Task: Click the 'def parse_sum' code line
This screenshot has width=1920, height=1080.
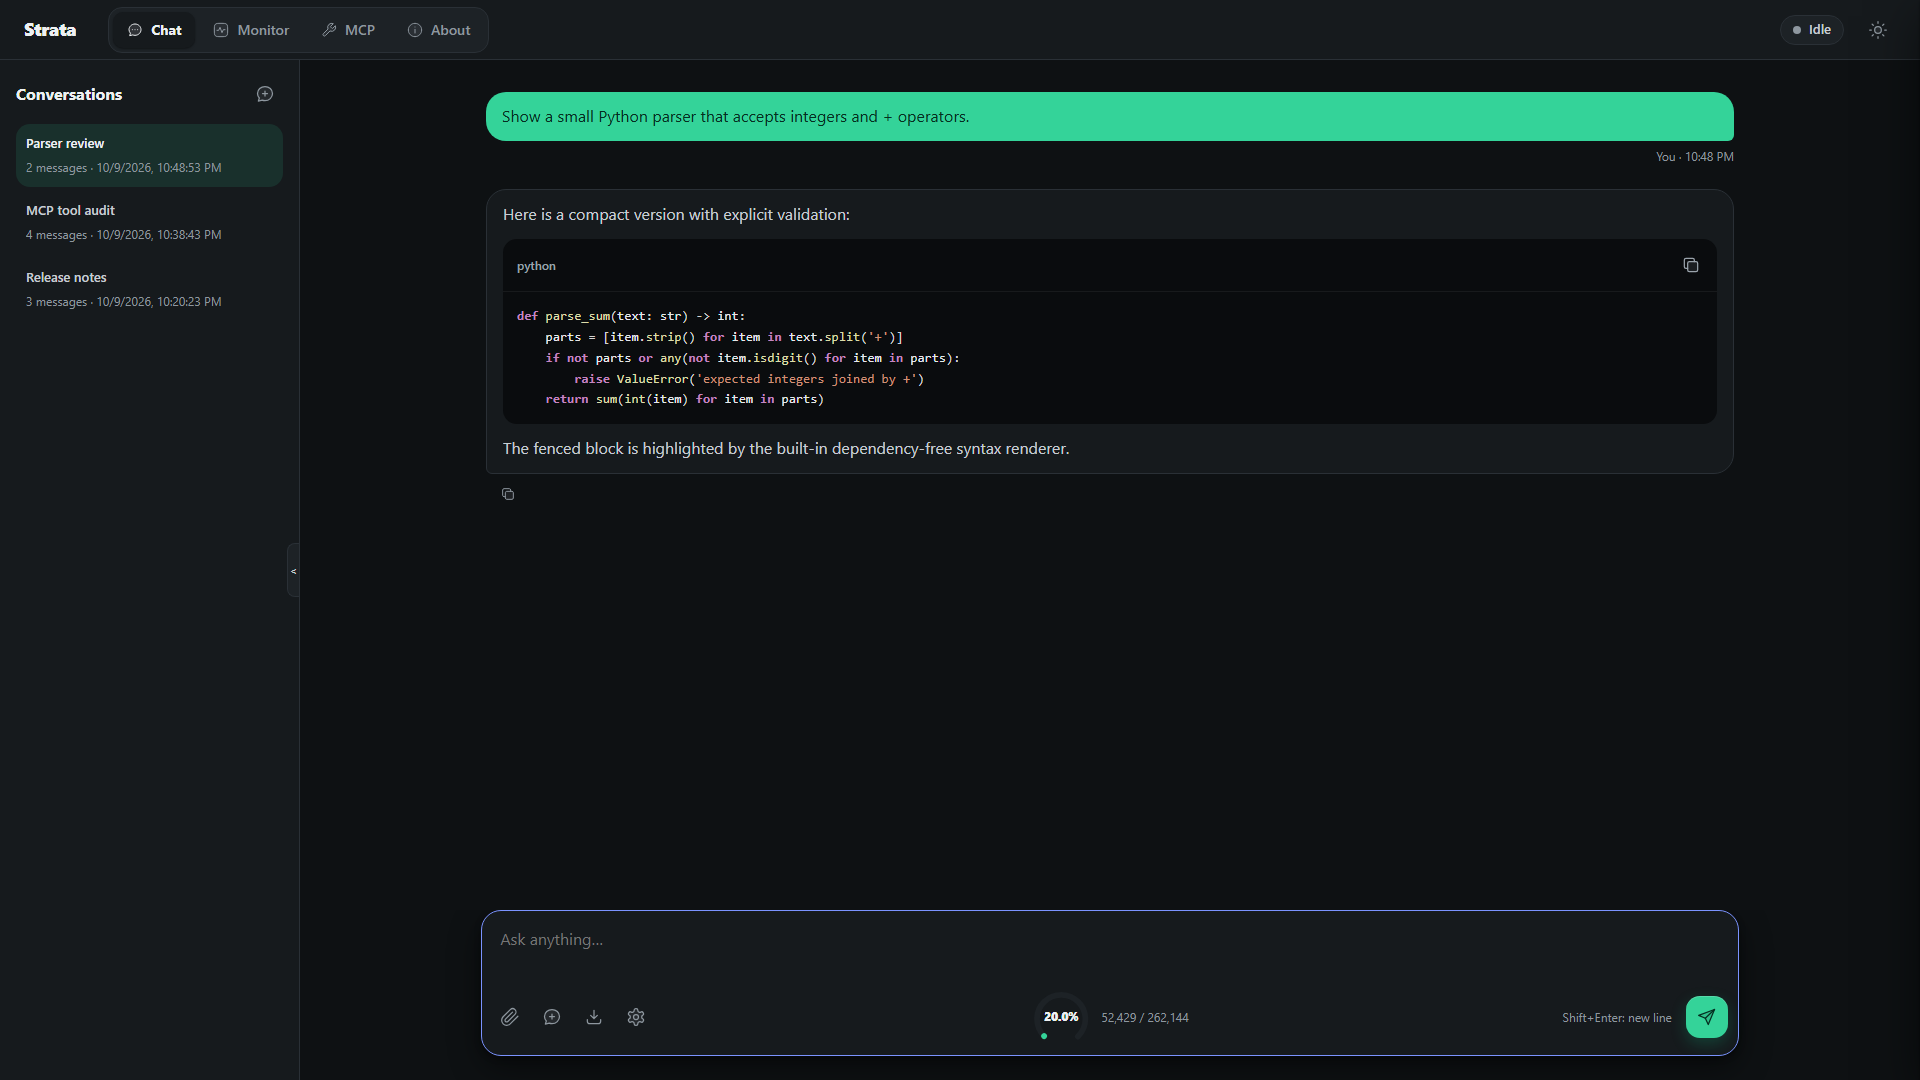Action: tap(630, 316)
